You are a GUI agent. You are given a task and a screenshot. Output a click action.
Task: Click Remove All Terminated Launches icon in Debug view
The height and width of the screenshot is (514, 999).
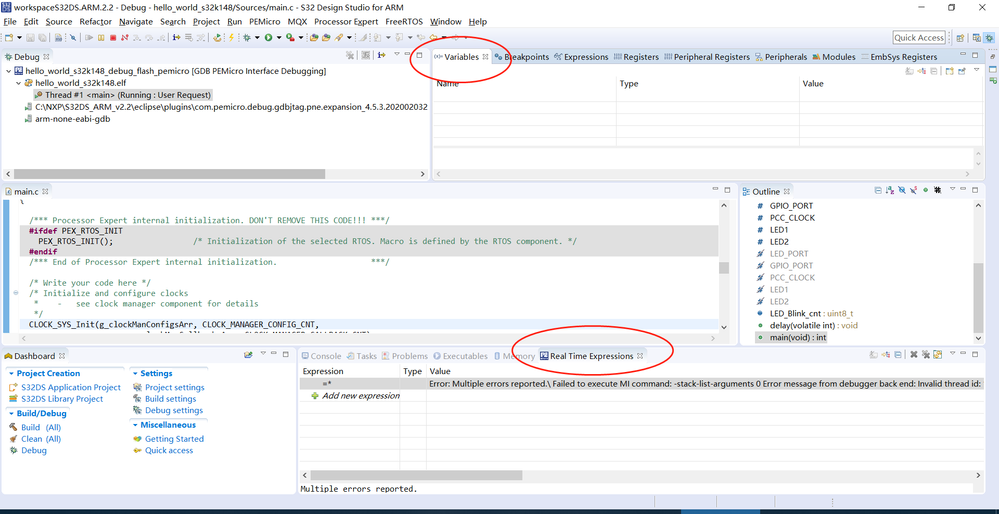pos(349,56)
